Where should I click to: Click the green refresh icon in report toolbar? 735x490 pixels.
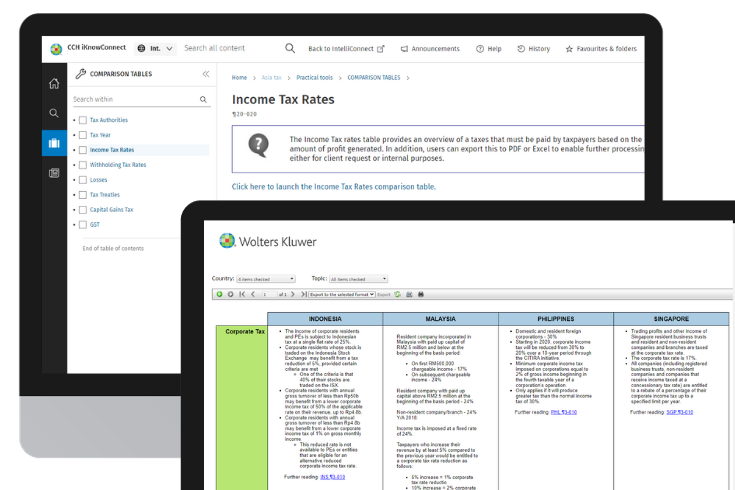click(x=397, y=294)
